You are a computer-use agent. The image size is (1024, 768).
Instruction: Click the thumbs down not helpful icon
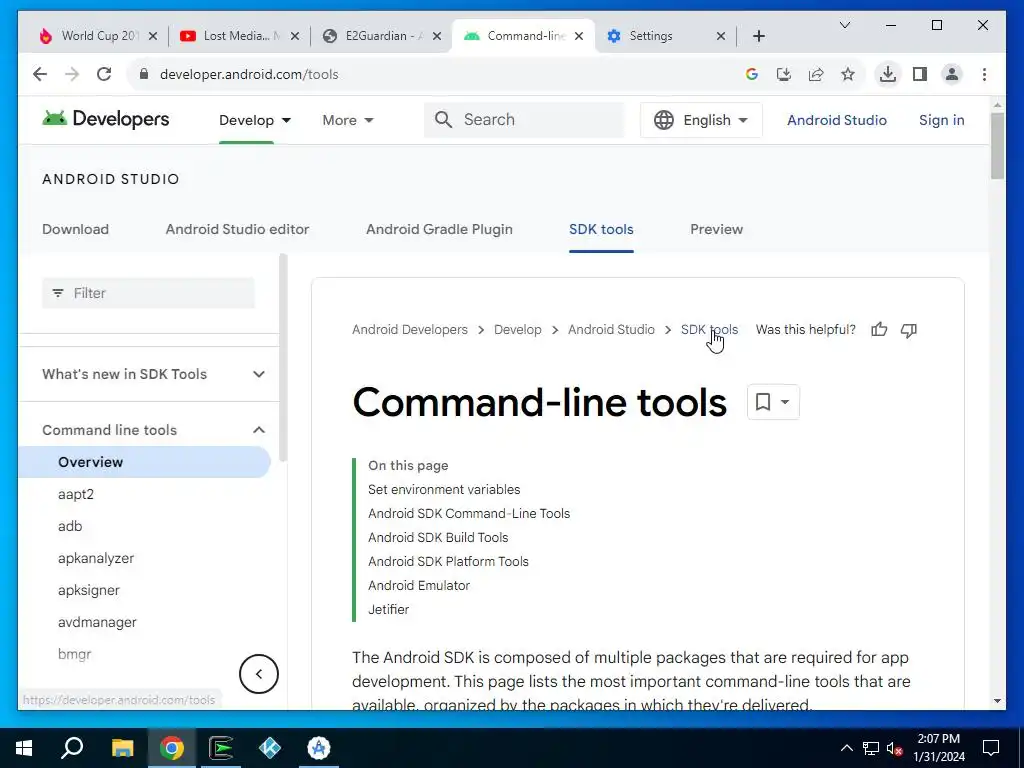click(909, 330)
